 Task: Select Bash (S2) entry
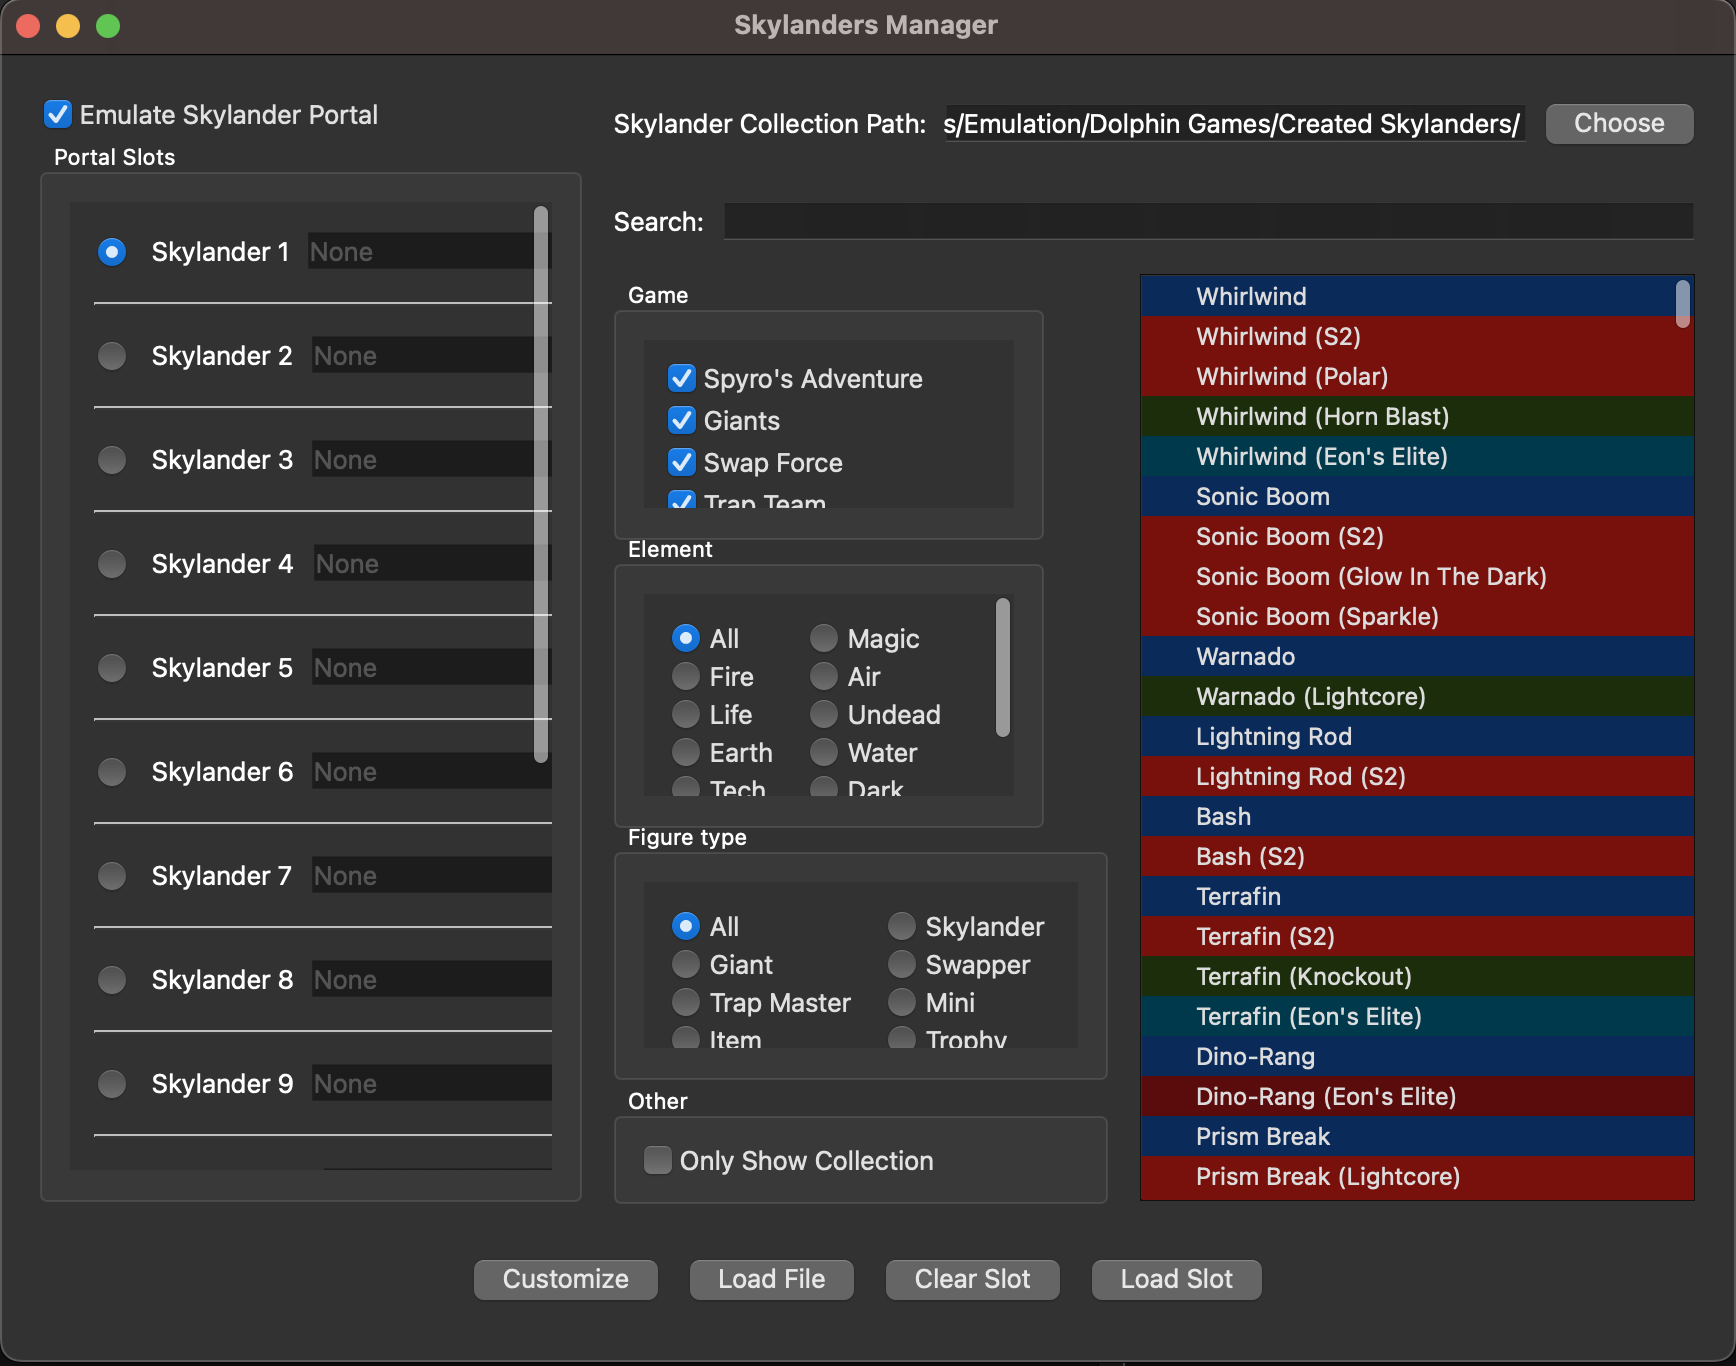click(1417, 856)
